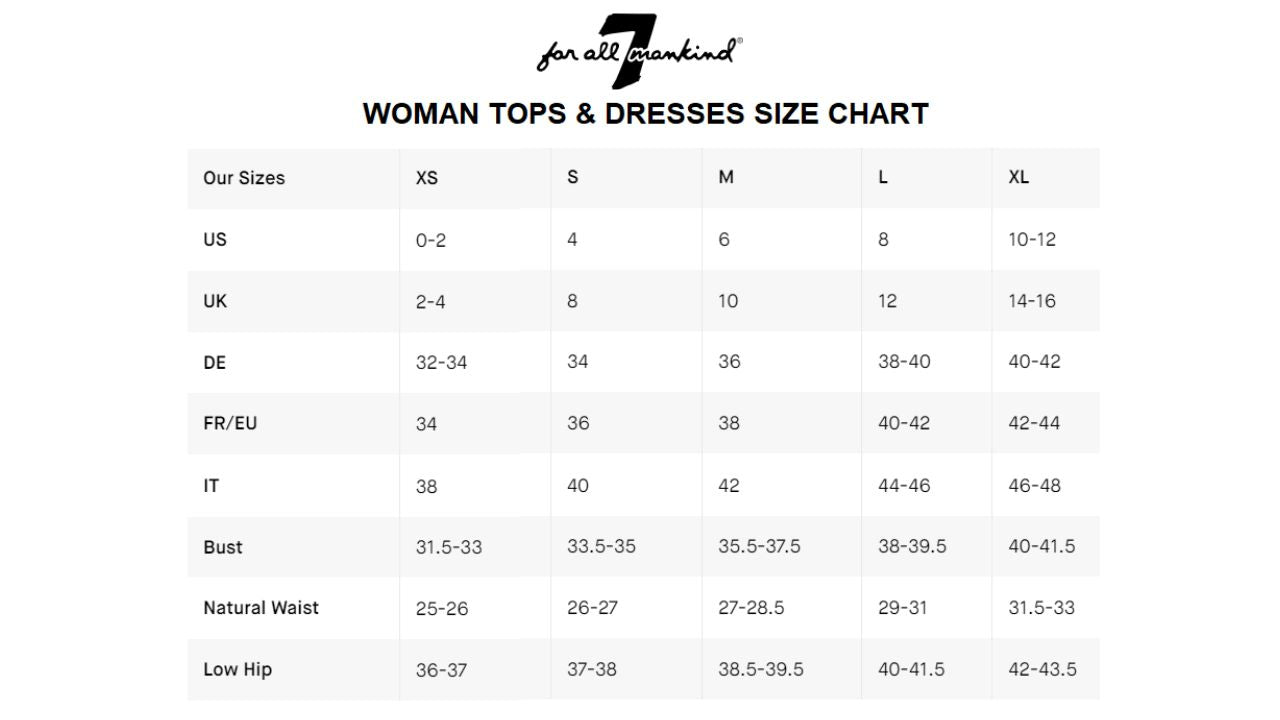
Task: Click the Our Sizes header cell
Action: [244, 178]
